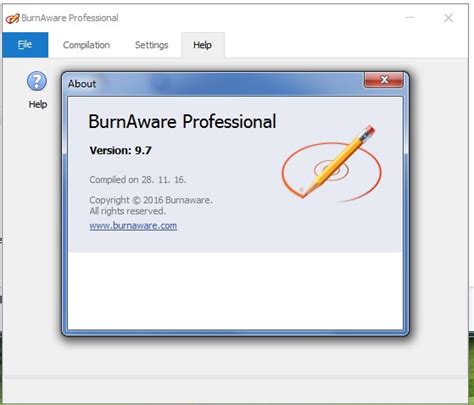474x405 pixels.
Task: Open the www.burnaware.com link
Action: point(133,226)
